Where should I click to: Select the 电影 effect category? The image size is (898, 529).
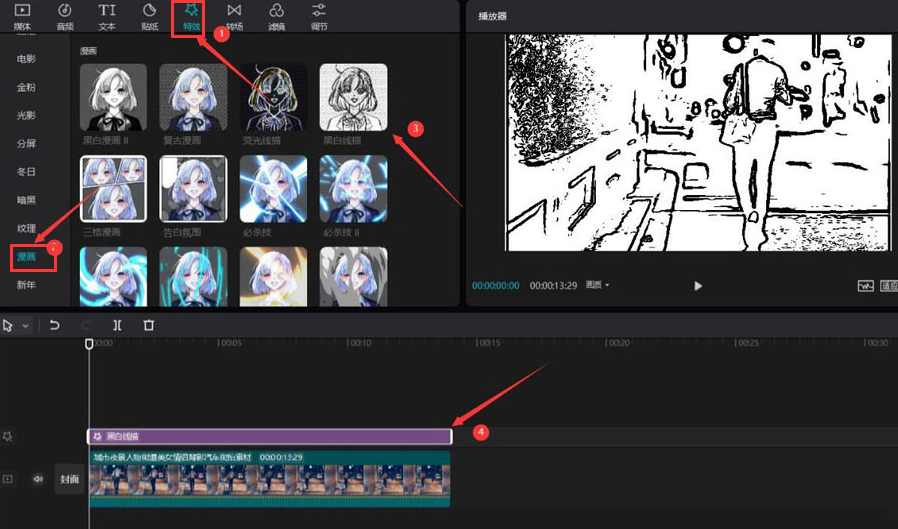pyautogui.click(x=27, y=59)
